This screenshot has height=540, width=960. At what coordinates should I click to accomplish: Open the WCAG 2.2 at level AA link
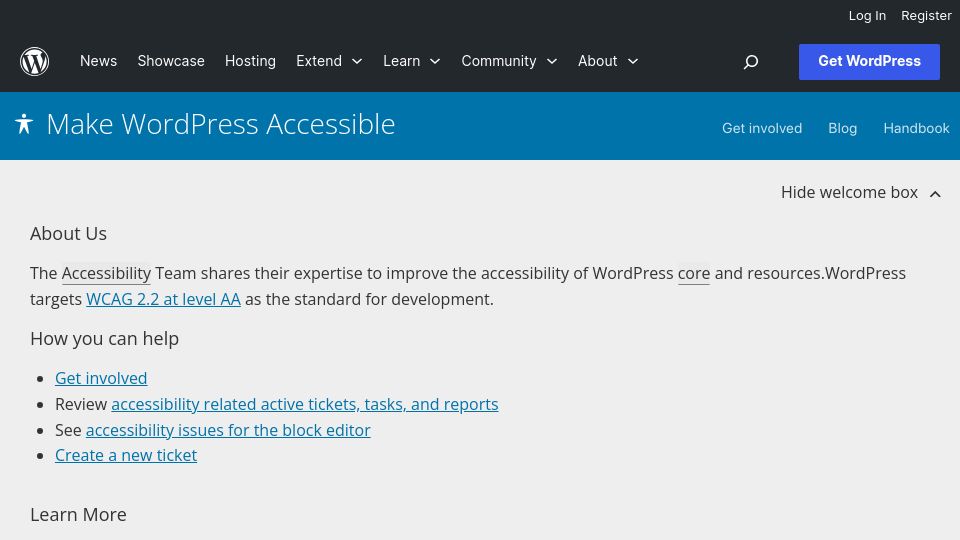[x=163, y=299]
